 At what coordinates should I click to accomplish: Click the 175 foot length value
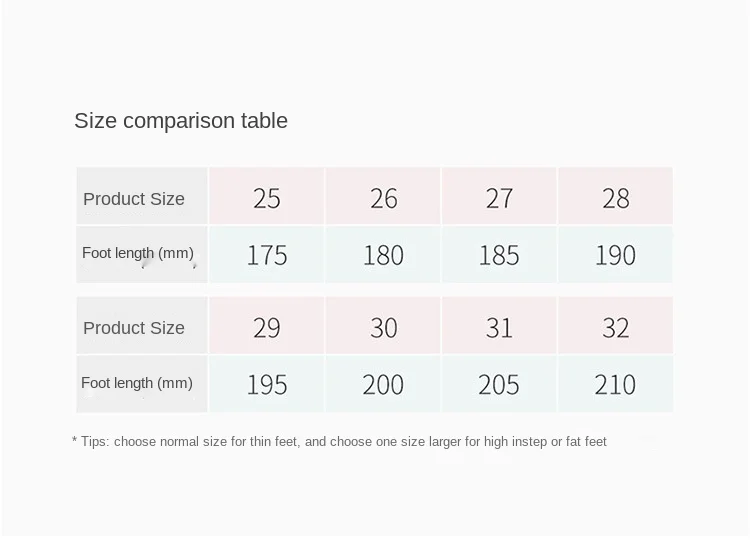click(267, 255)
